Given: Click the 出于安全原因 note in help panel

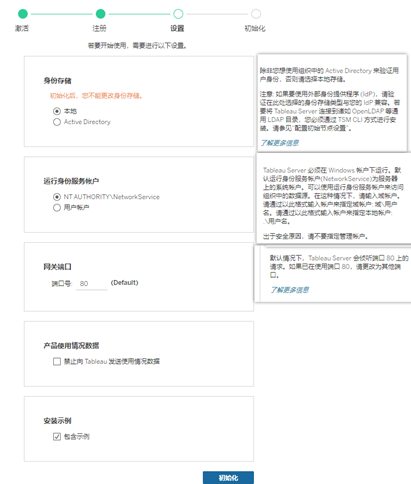Looking at the screenshot, I should coord(316,236).
